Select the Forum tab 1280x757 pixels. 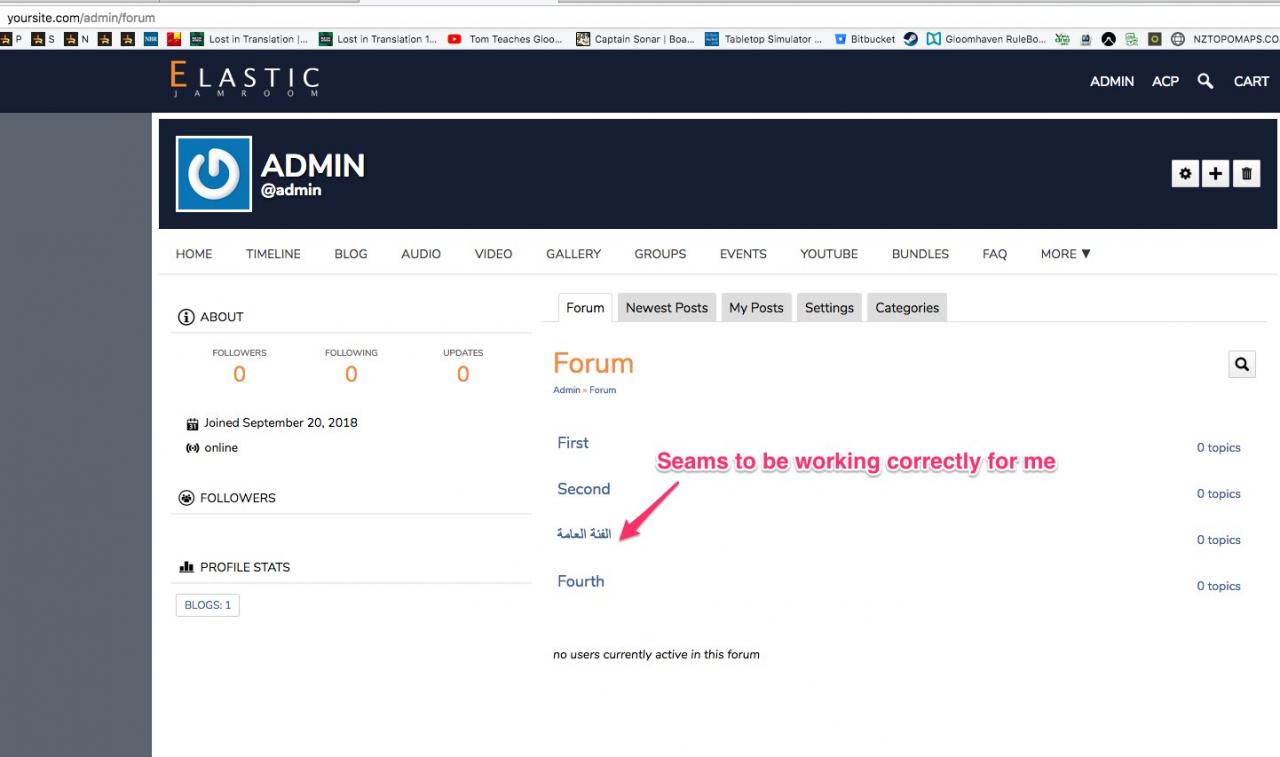click(585, 308)
